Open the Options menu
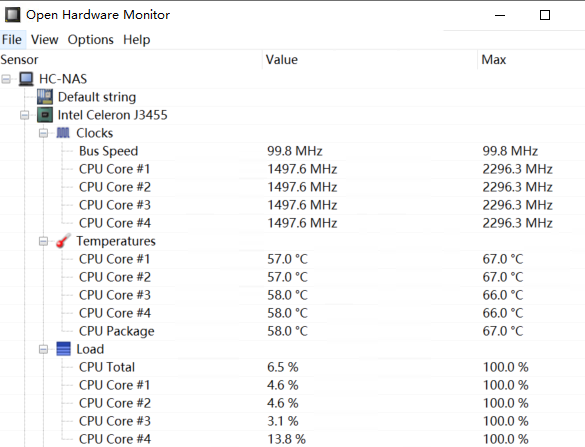The image size is (585, 447). click(91, 40)
